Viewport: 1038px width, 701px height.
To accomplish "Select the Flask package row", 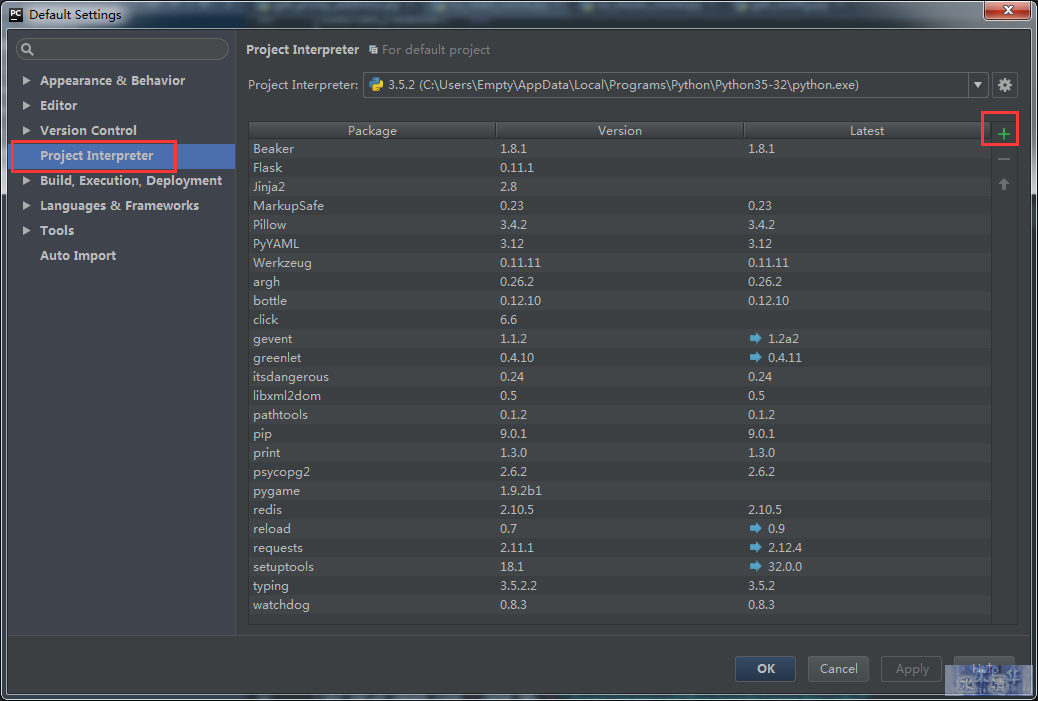I will pos(620,167).
